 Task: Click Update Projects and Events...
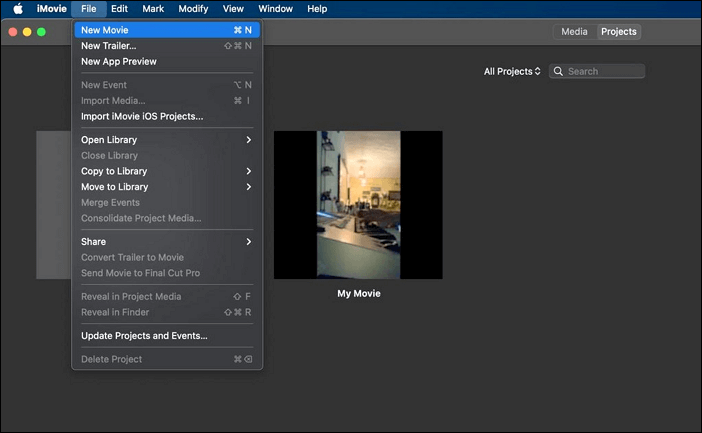tap(144, 336)
